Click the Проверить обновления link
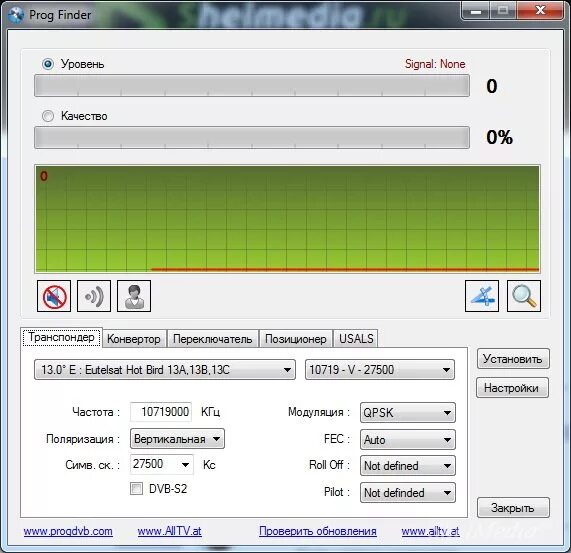The width and height of the screenshot is (571, 553). 318,531
